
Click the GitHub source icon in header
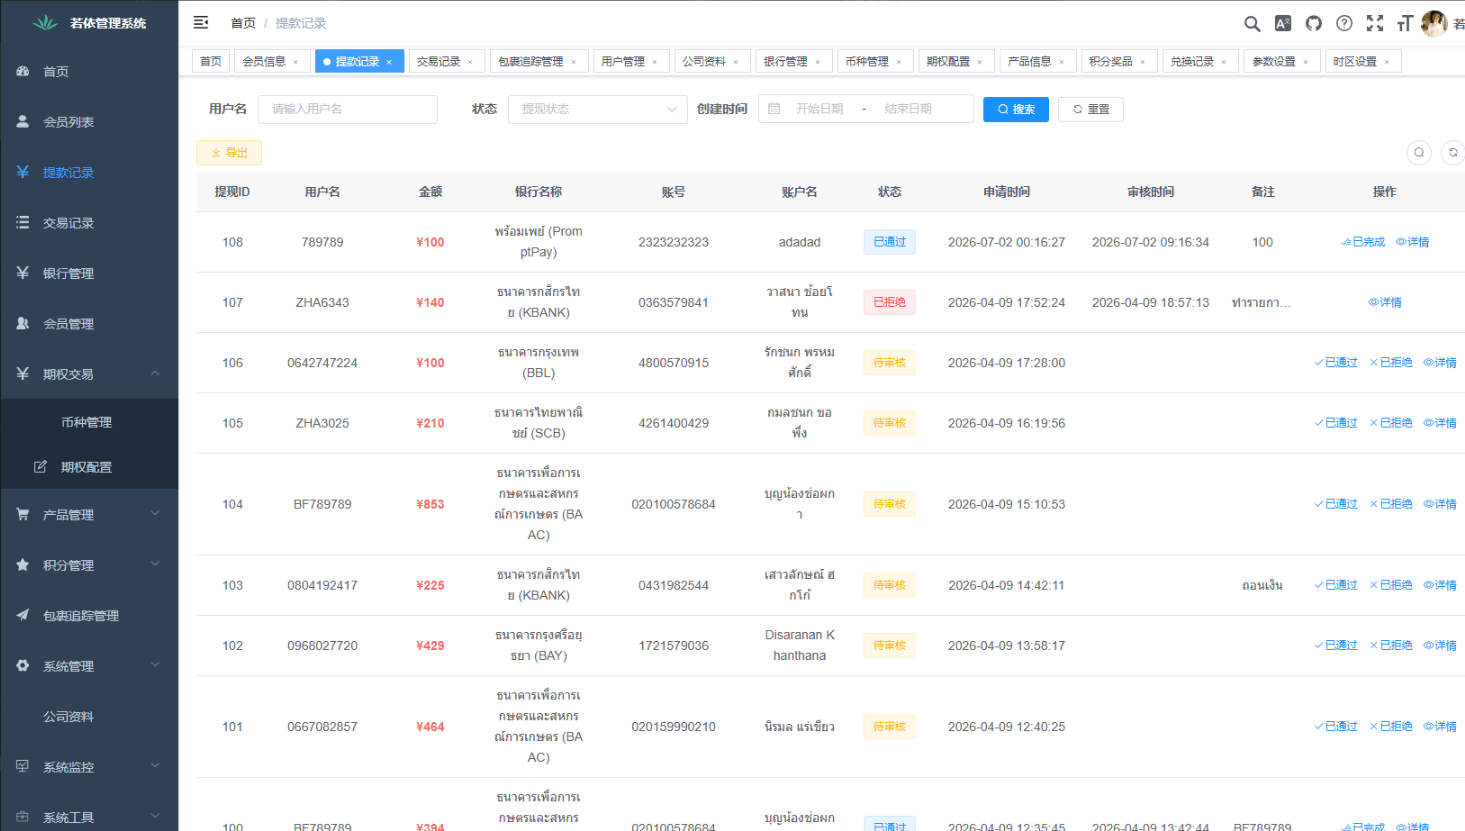click(1313, 23)
